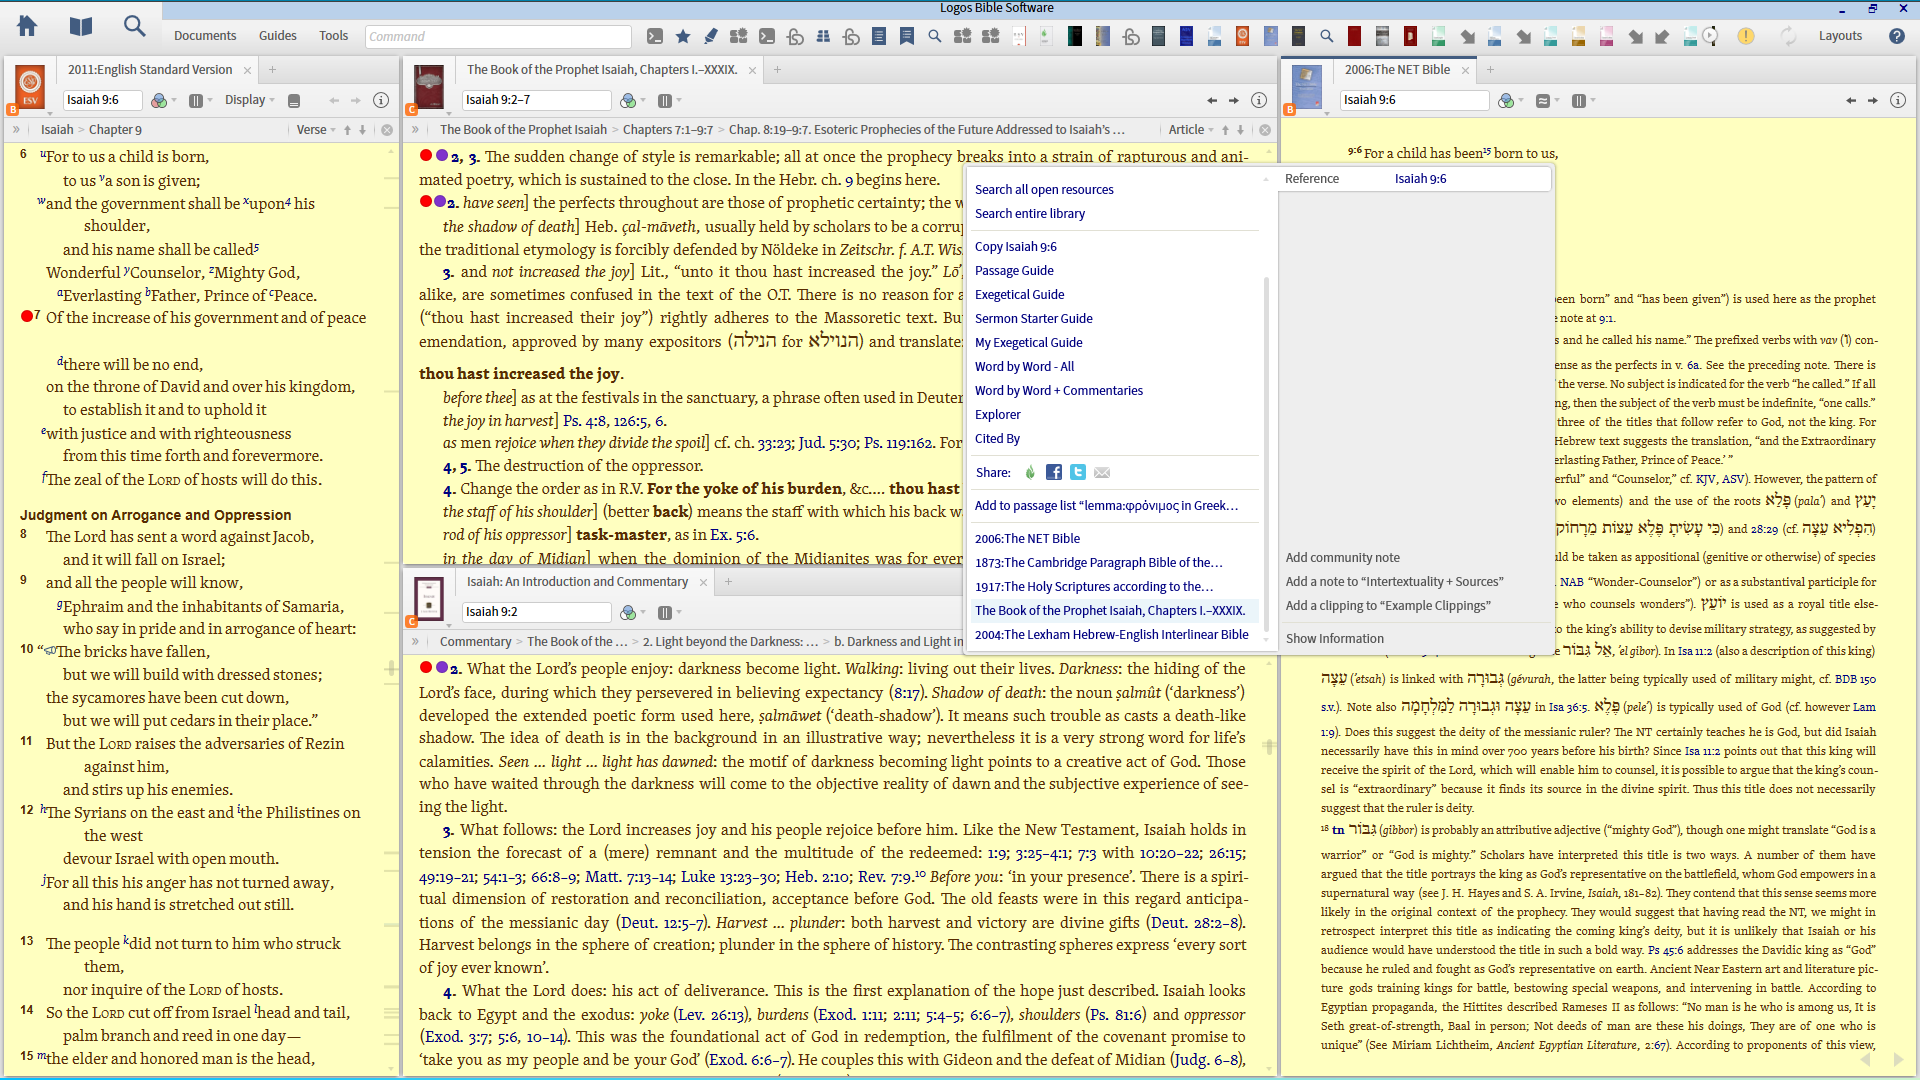1920x1080 pixels.
Task: Click the Isaiah 9:2–7 reference box
Action: pos(536,100)
